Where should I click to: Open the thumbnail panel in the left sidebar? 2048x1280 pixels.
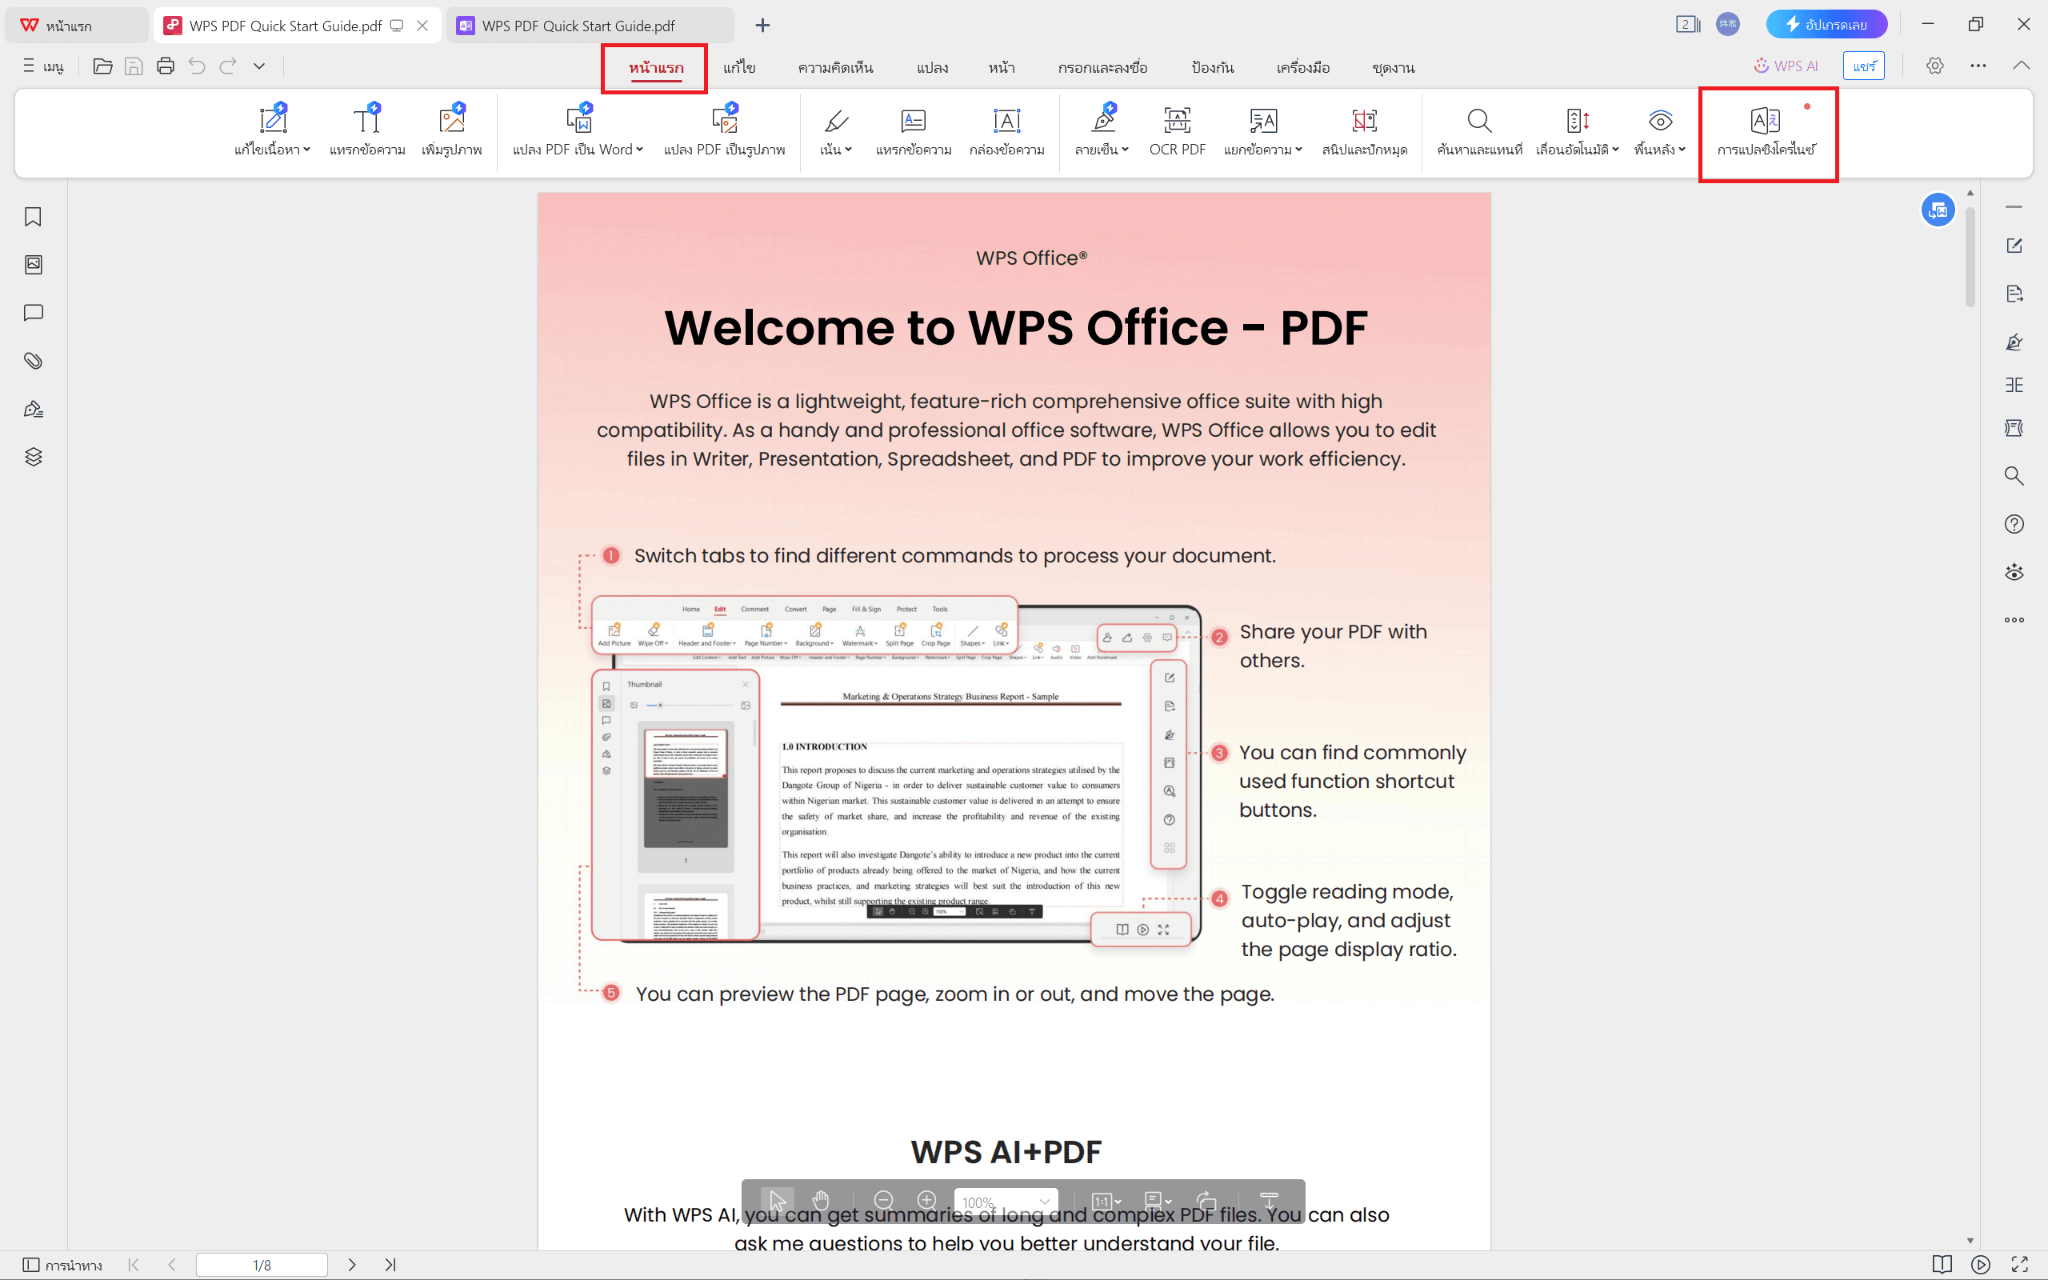33,265
